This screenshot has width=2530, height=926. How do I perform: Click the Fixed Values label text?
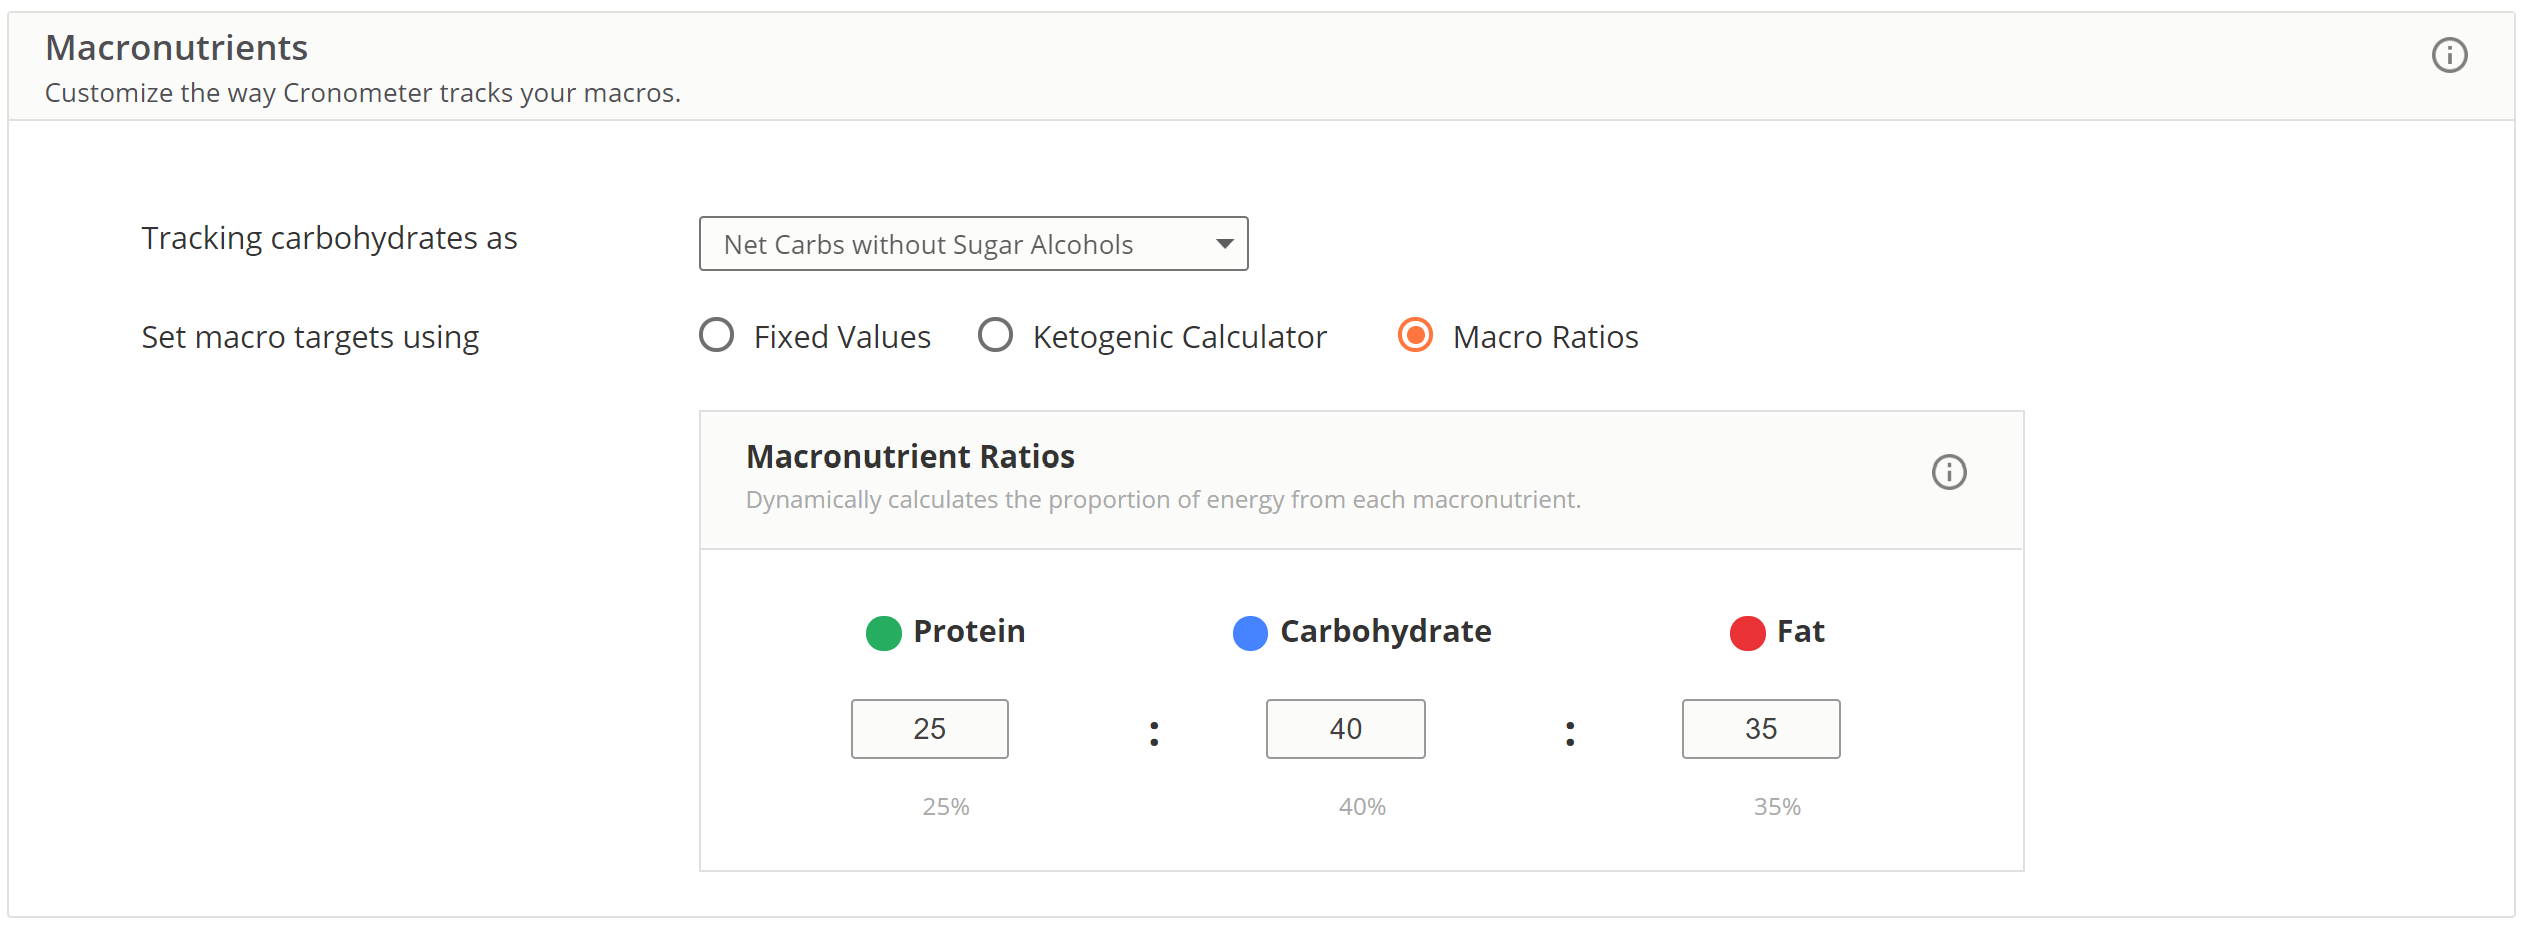click(842, 337)
